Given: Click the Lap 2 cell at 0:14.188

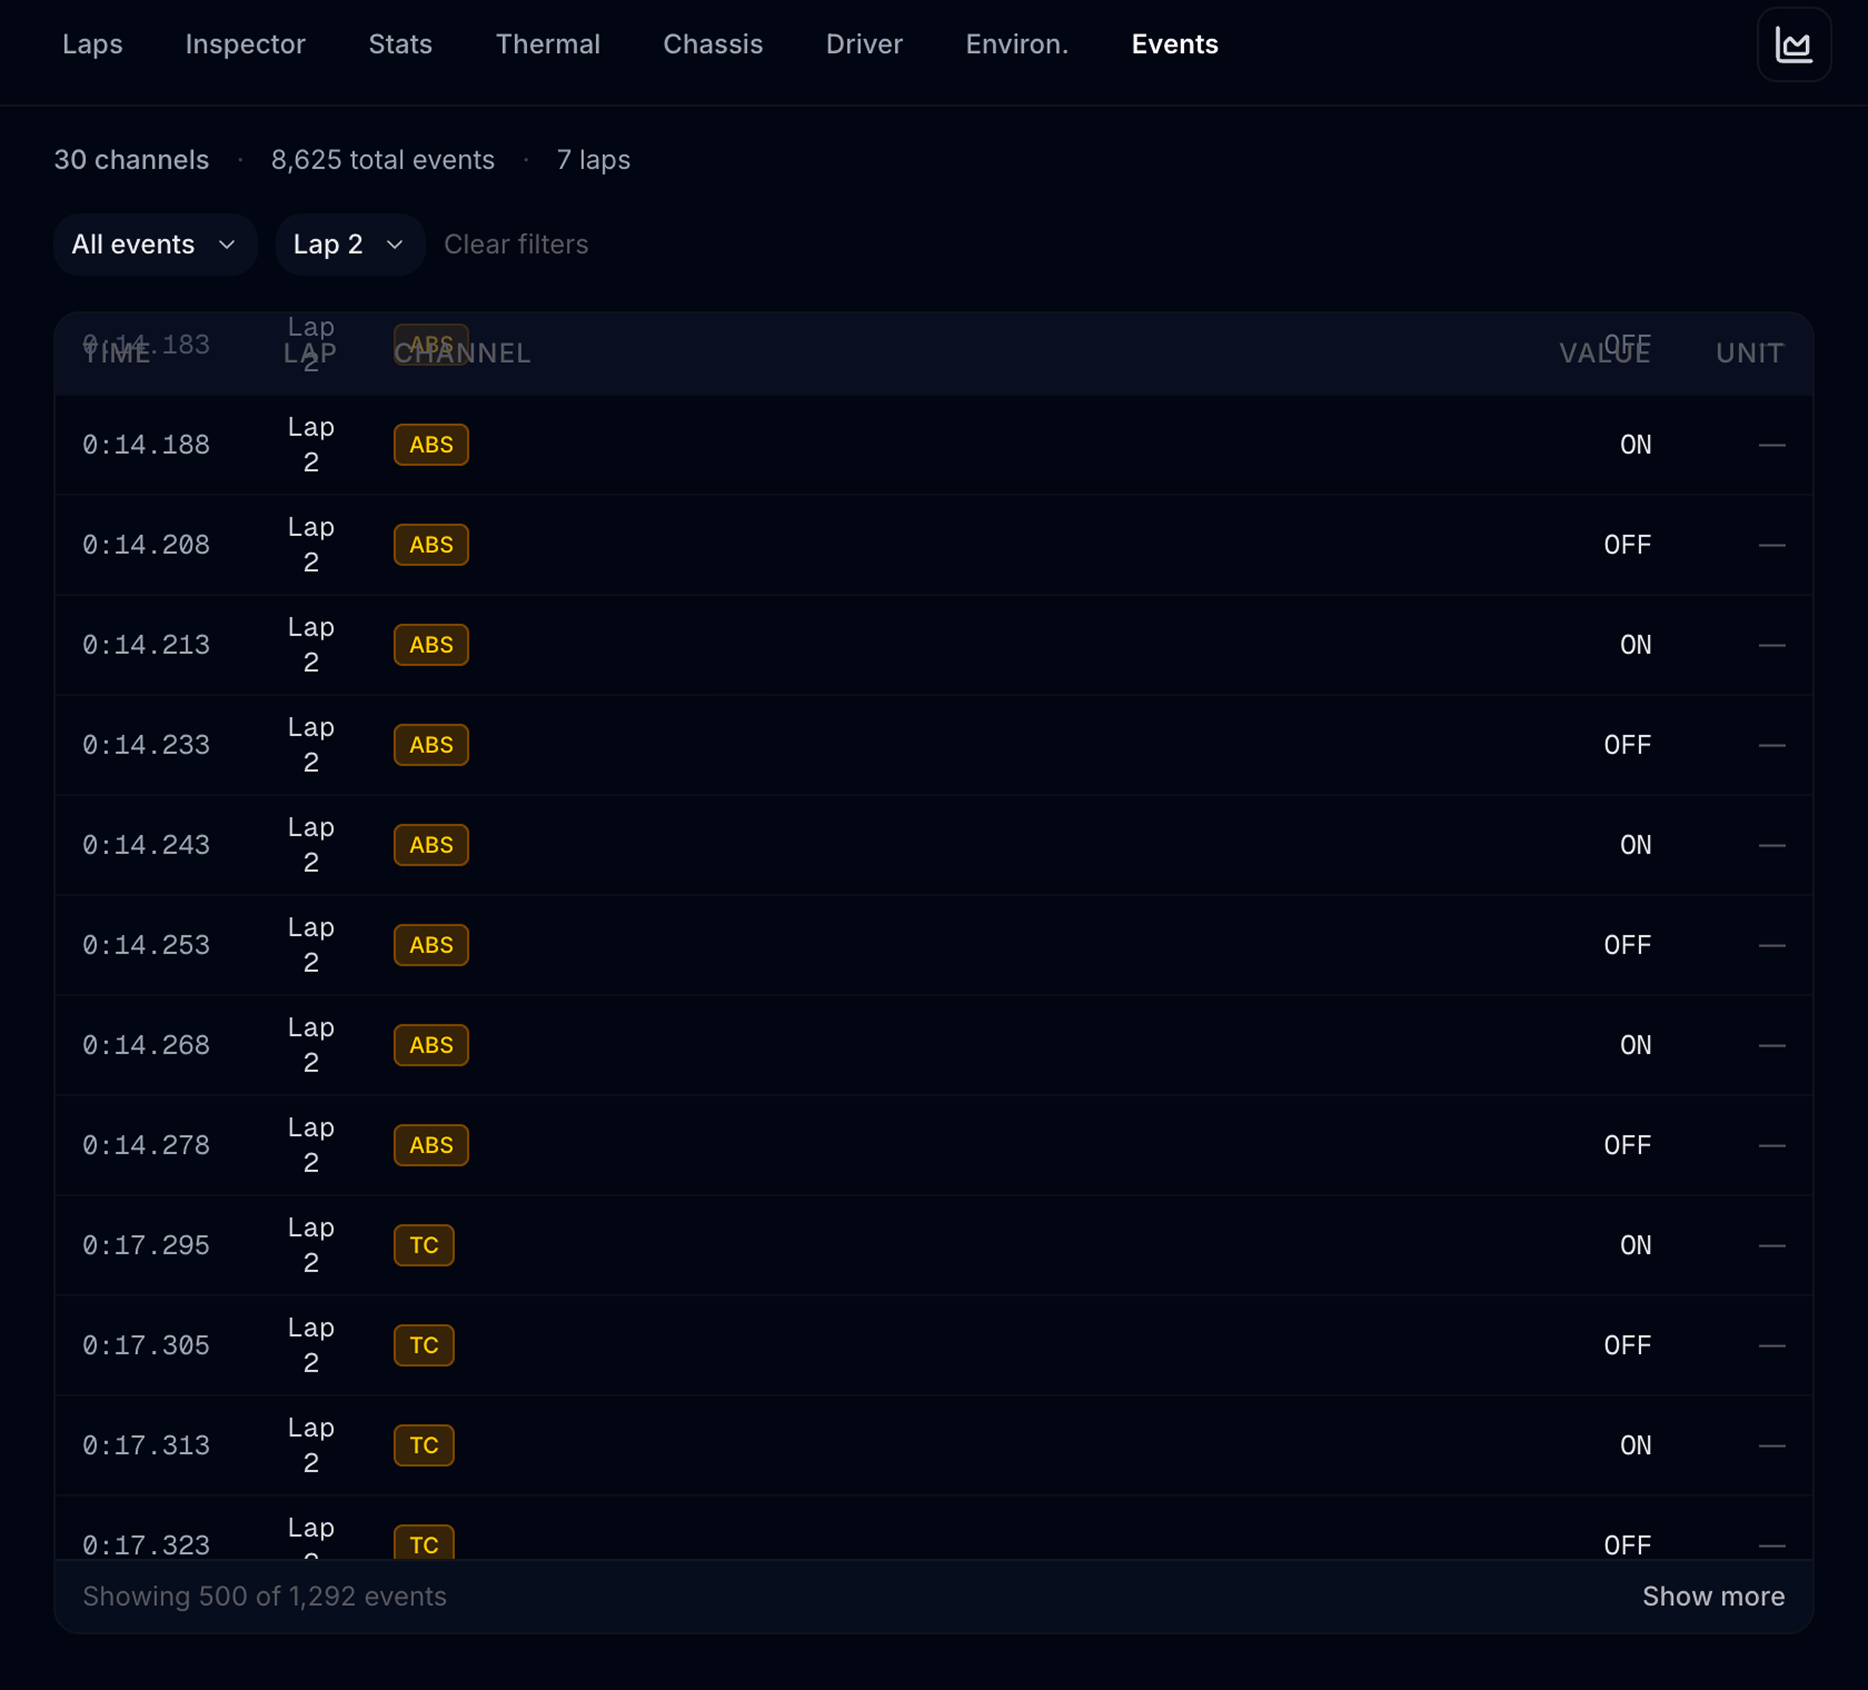Looking at the screenshot, I should point(311,445).
